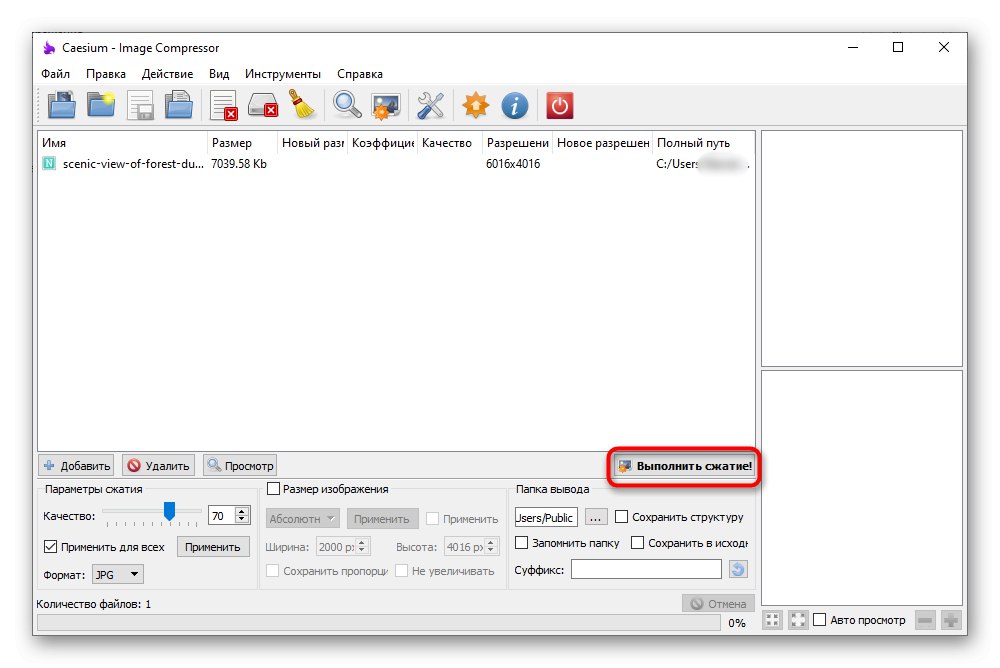The width and height of the screenshot is (1000, 668).
Task: Click the 6016x4016 resolution cell
Action: coord(513,163)
